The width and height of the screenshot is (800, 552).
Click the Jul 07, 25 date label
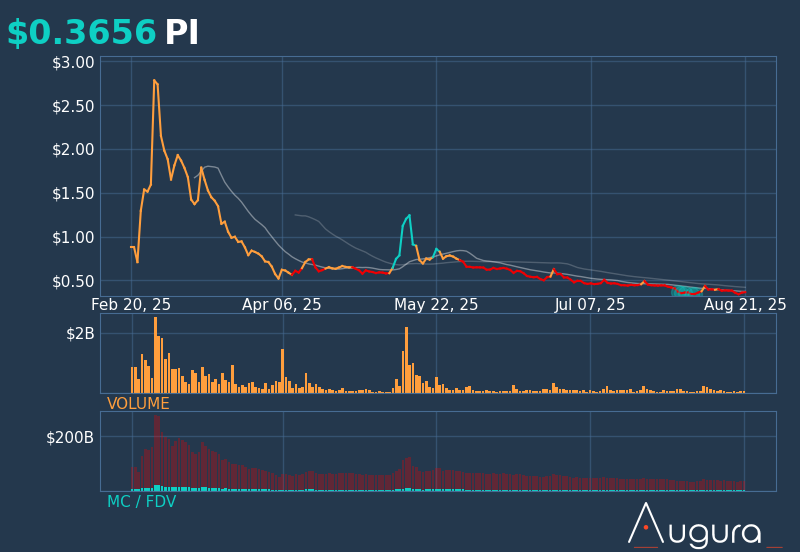(x=590, y=305)
